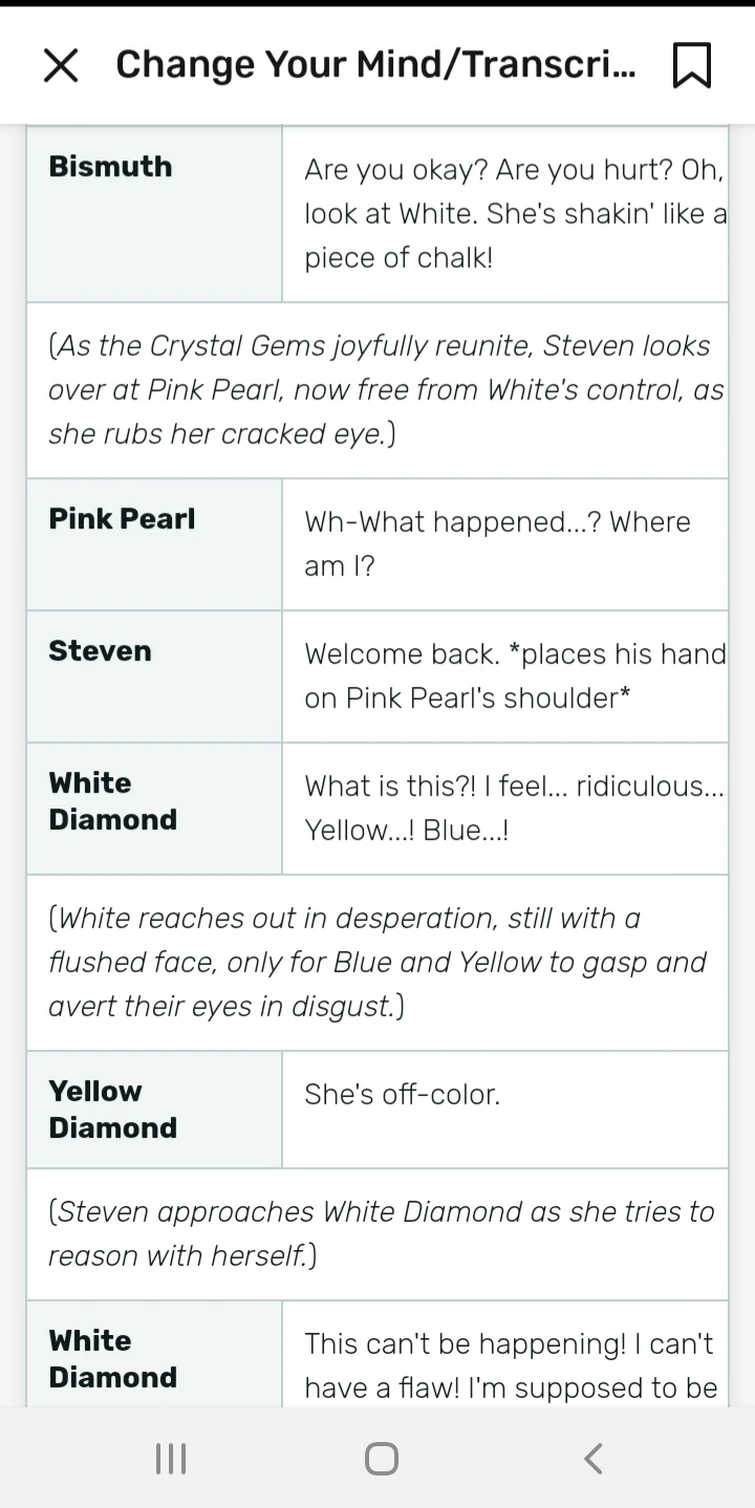Tap the Android back arrow
The width and height of the screenshot is (755, 1508).
pos(593,1458)
